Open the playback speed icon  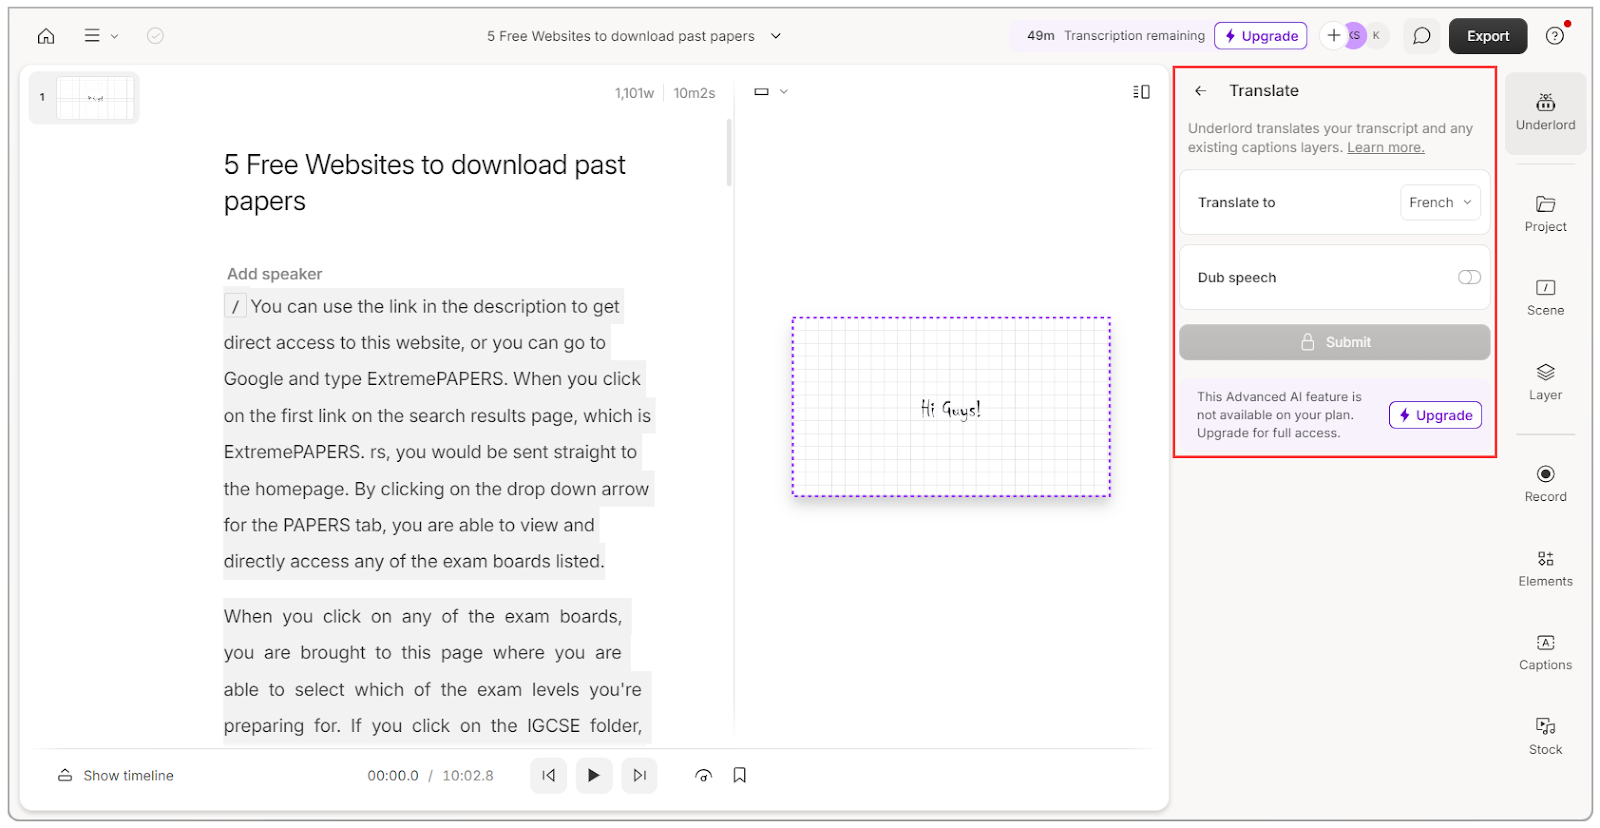coord(703,775)
